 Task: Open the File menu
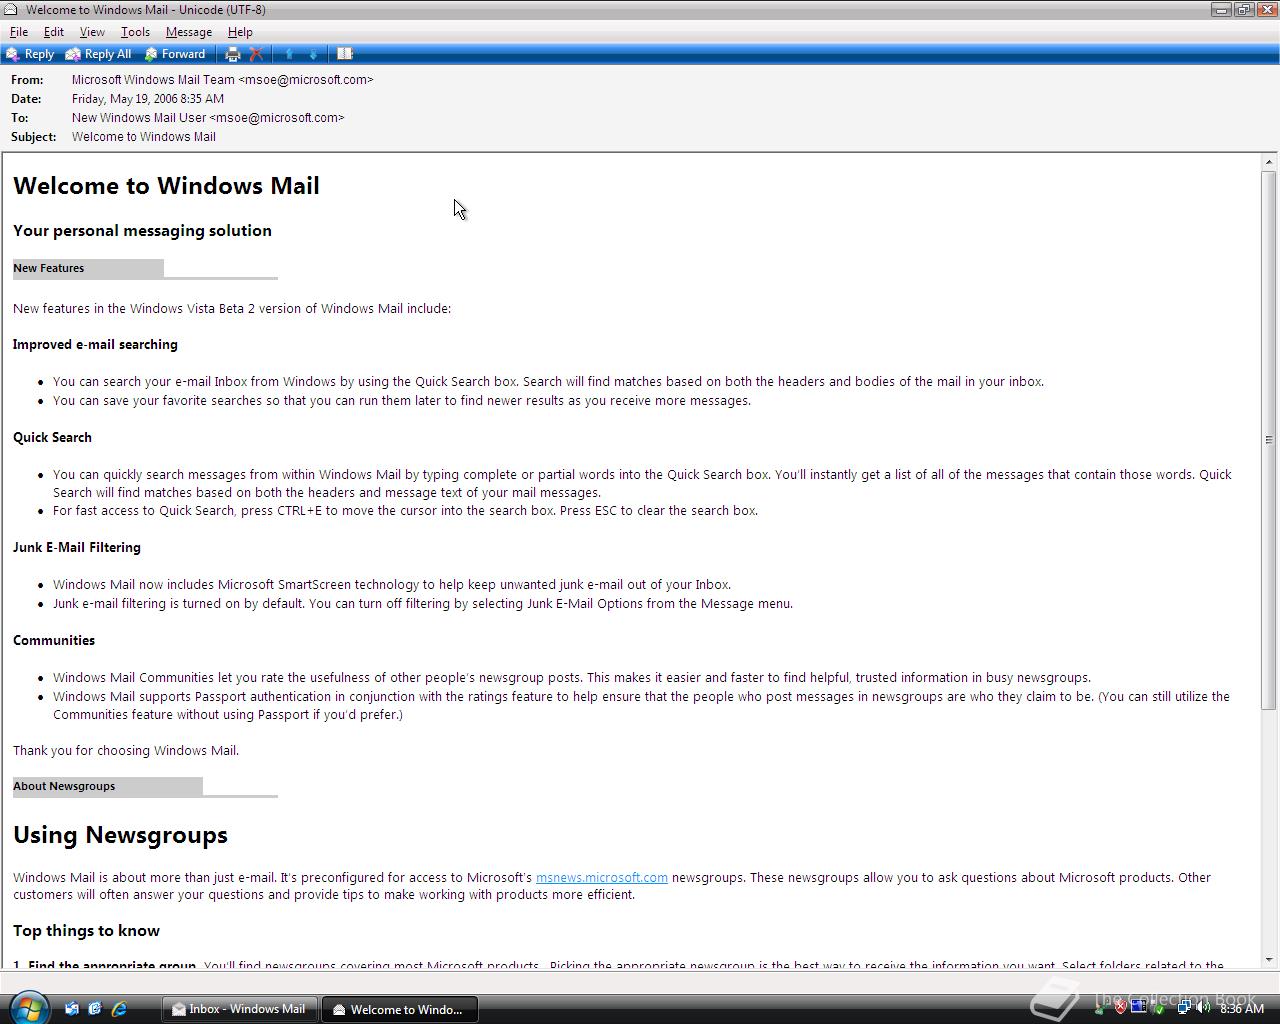tap(19, 32)
